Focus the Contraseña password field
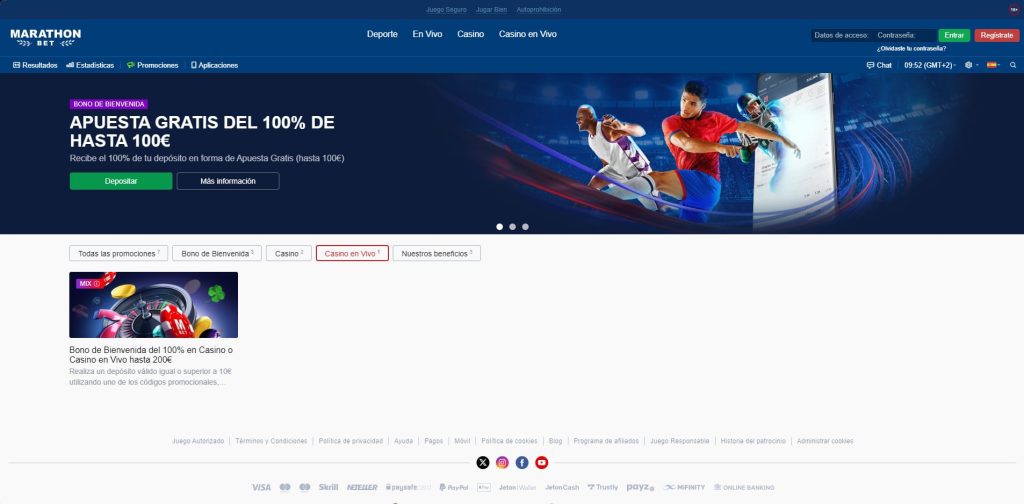This screenshot has height=504, width=1024. pyautogui.click(x=904, y=35)
